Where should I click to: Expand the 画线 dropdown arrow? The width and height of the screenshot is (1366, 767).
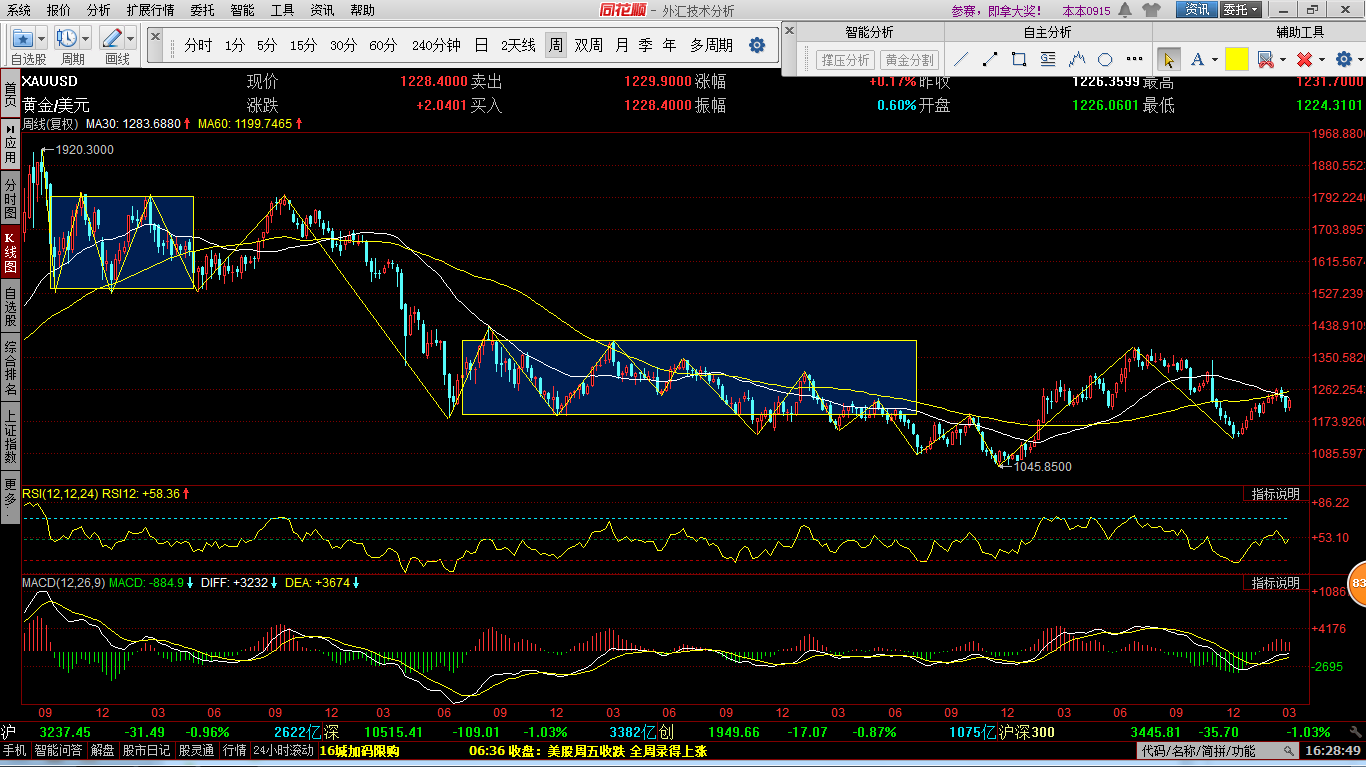(x=130, y=39)
